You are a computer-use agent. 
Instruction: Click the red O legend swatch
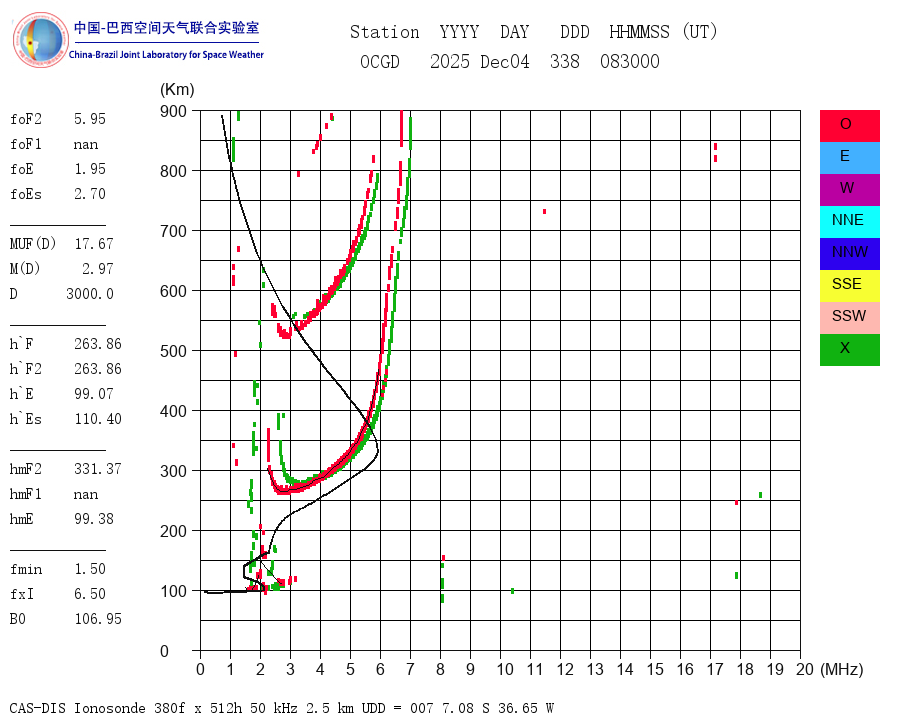(849, 126)
